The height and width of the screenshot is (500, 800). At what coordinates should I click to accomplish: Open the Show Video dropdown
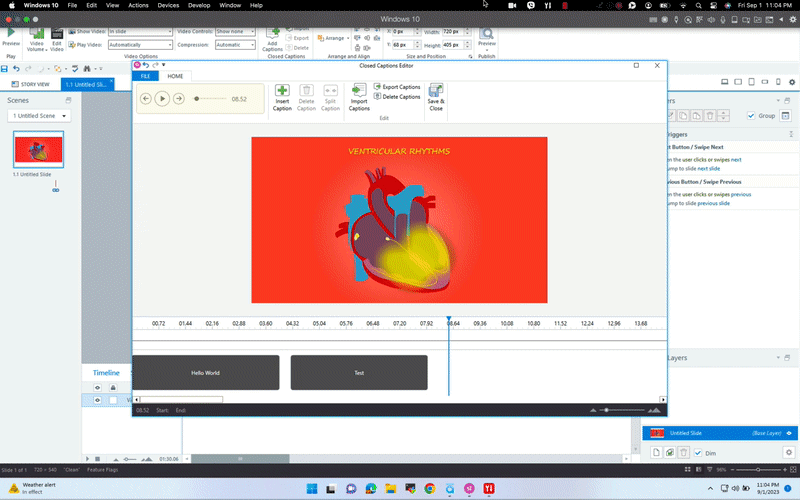coord(139,32)
